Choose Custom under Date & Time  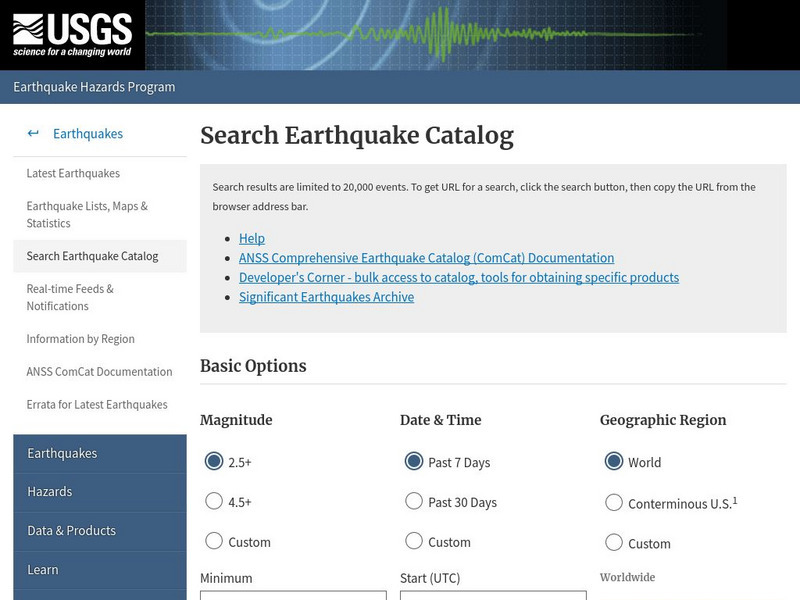pyautogui.click(x=413, y=542)
